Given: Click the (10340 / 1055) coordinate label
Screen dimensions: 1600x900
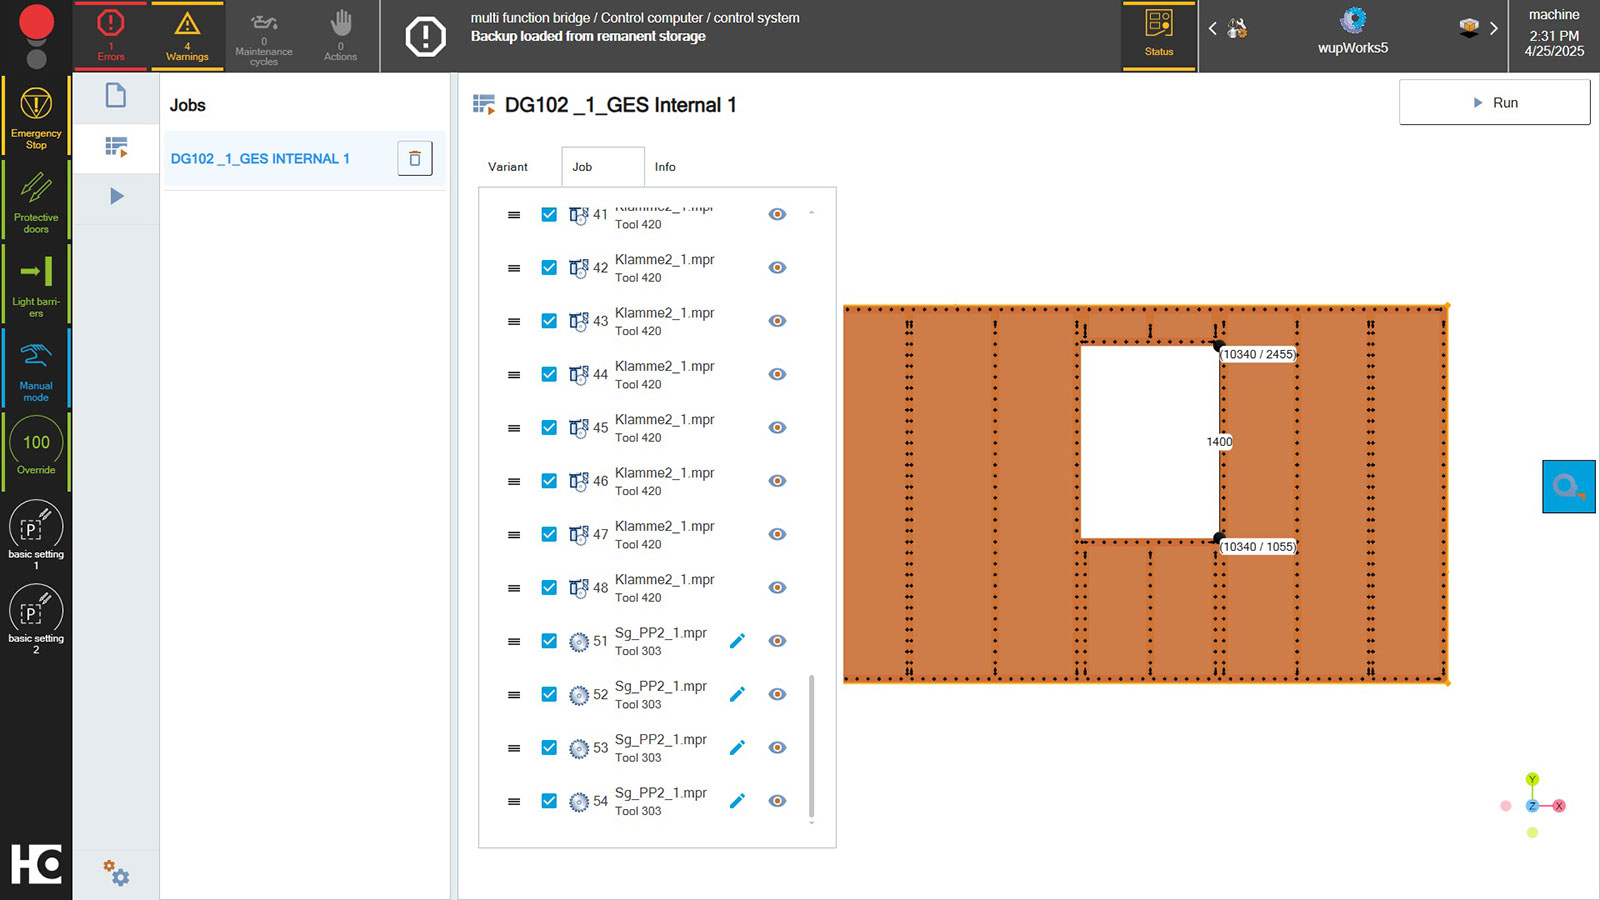Looking at the screenshot, I should [1258, 547].
